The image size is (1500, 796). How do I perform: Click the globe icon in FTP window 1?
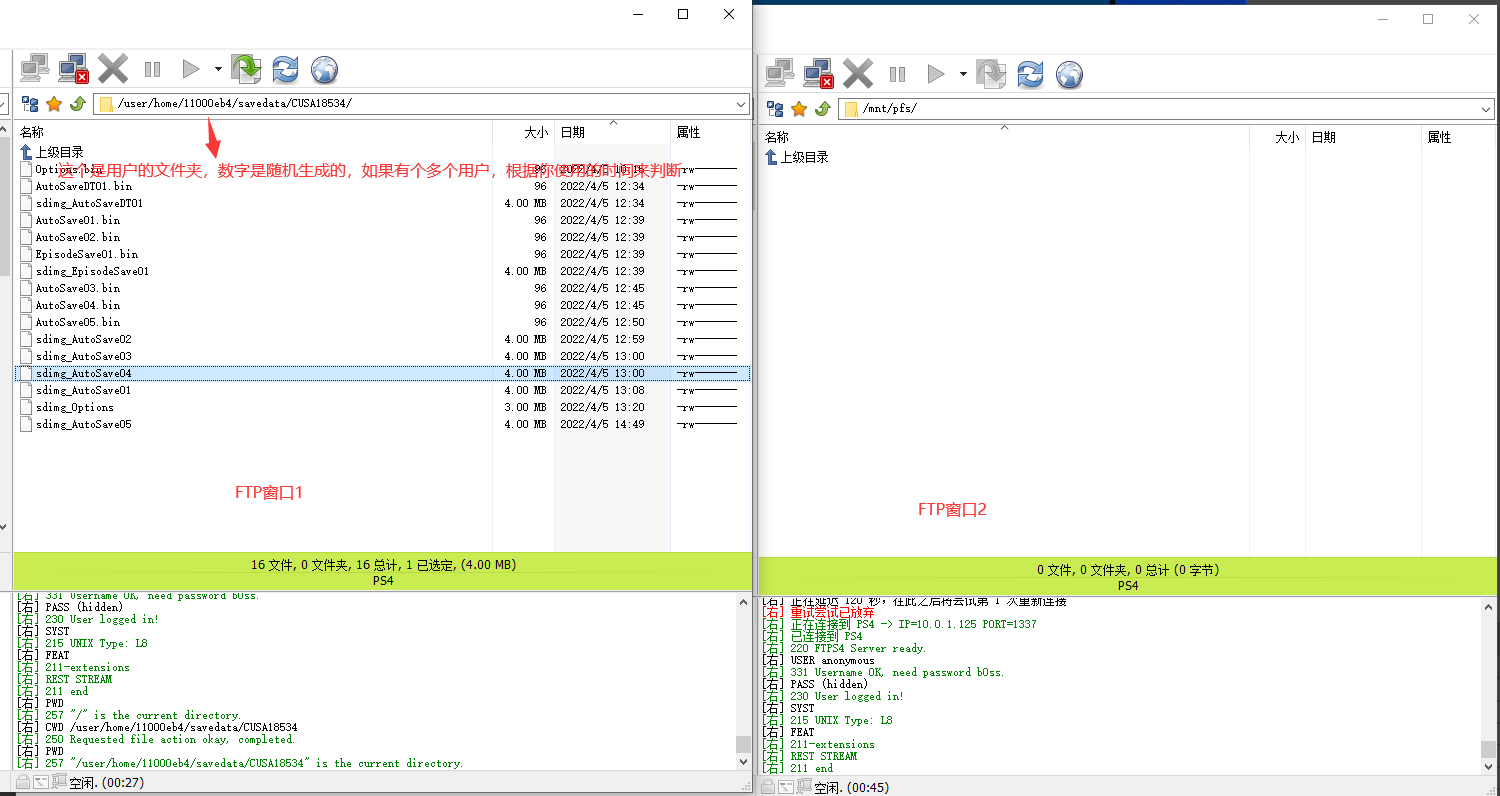tap(324, 69)
